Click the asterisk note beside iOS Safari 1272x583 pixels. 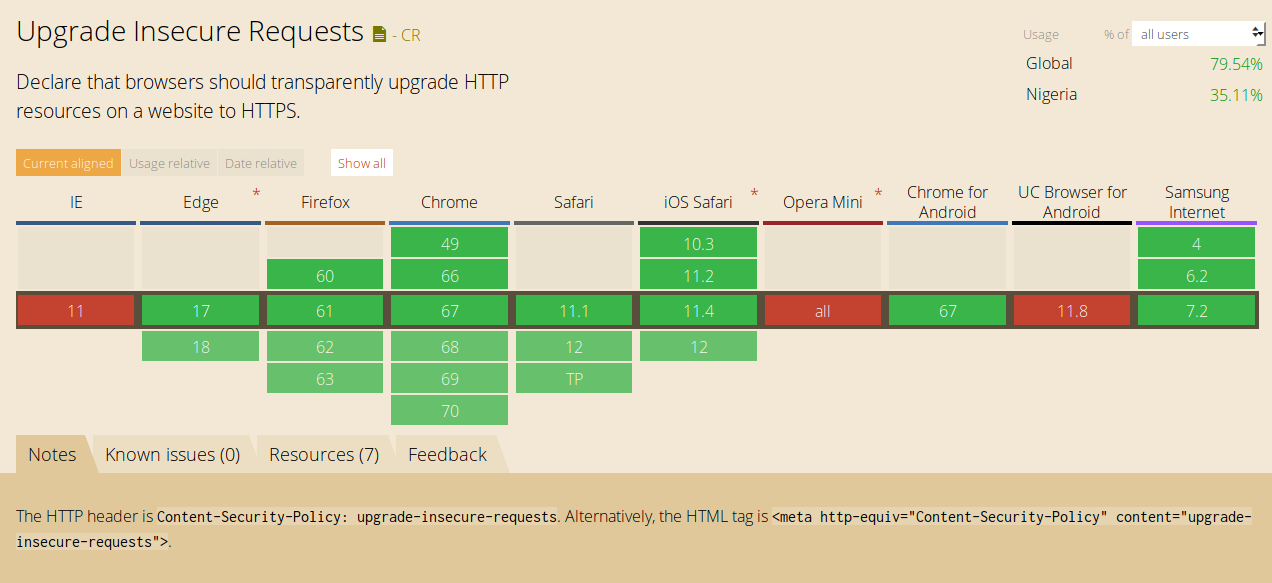pos(754,193)
